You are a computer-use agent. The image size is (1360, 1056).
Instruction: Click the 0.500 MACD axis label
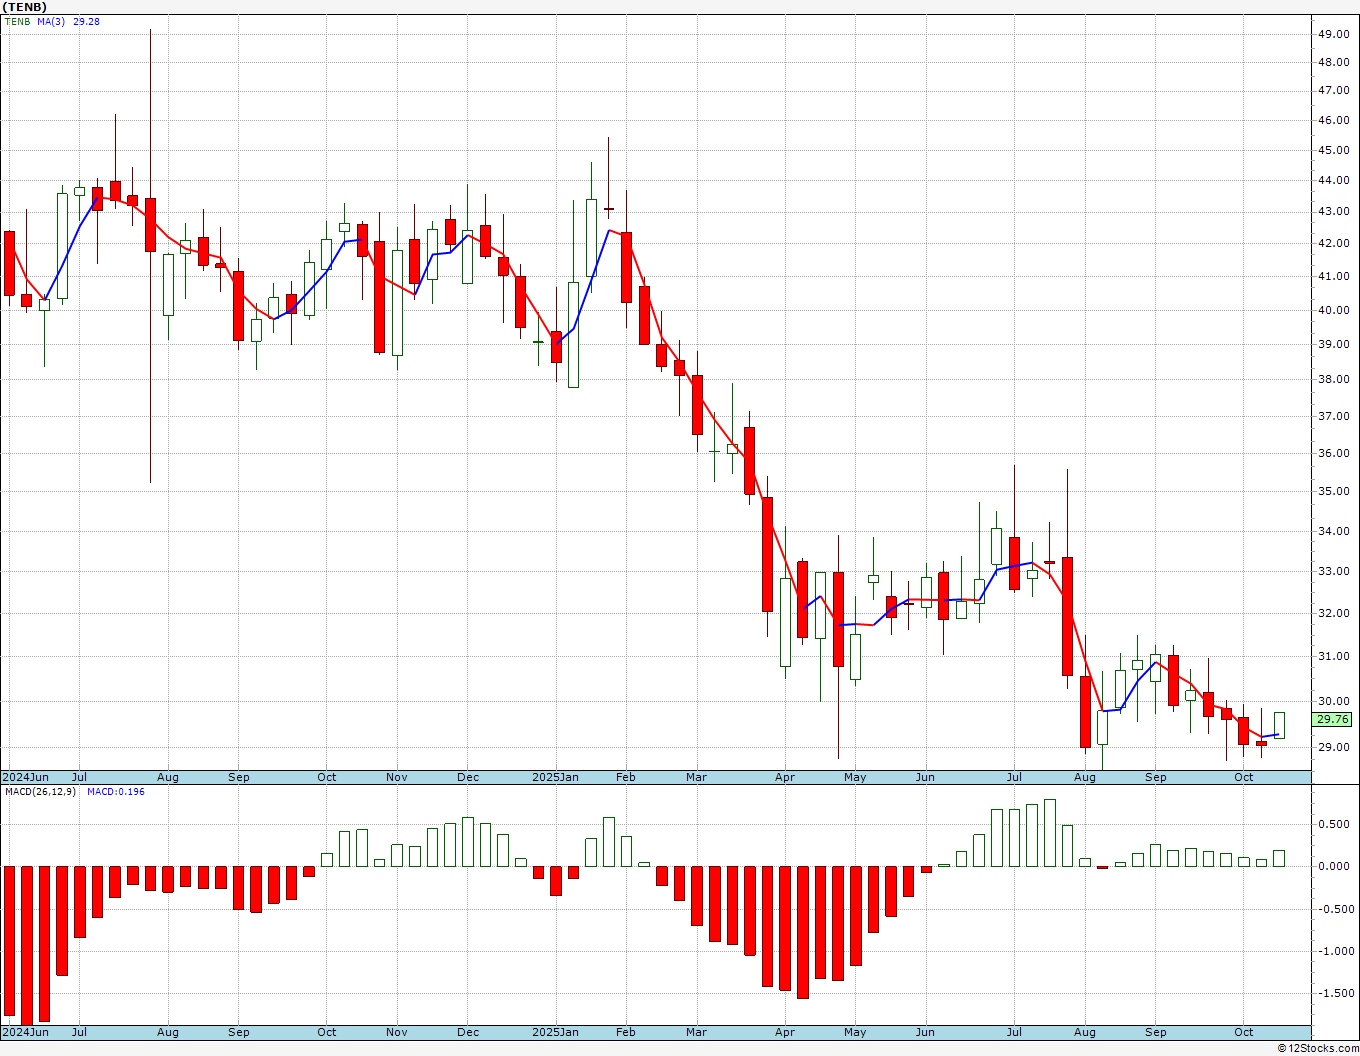[x=1335, y=824]
